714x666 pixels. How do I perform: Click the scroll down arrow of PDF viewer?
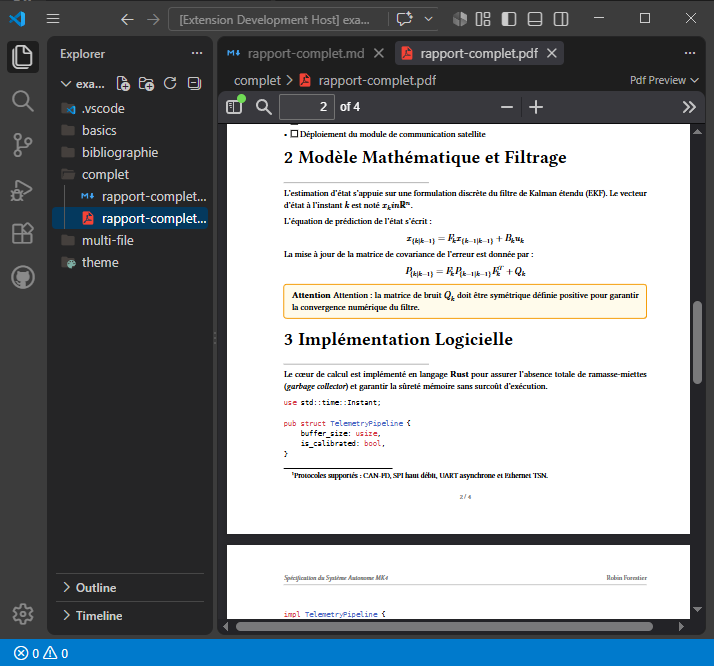coord(697,609)
